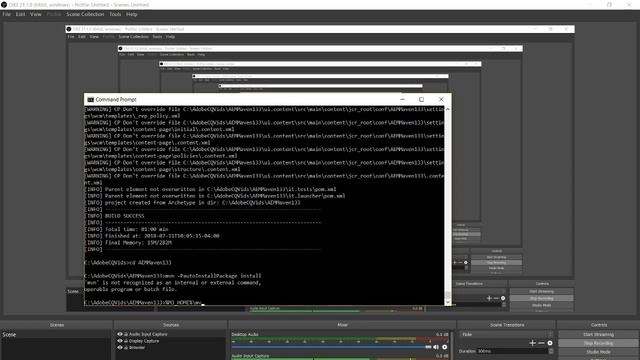Open the Edit menu in OBS
The width and height of the screenshot is (640, 360).
[x=20, y=14]
